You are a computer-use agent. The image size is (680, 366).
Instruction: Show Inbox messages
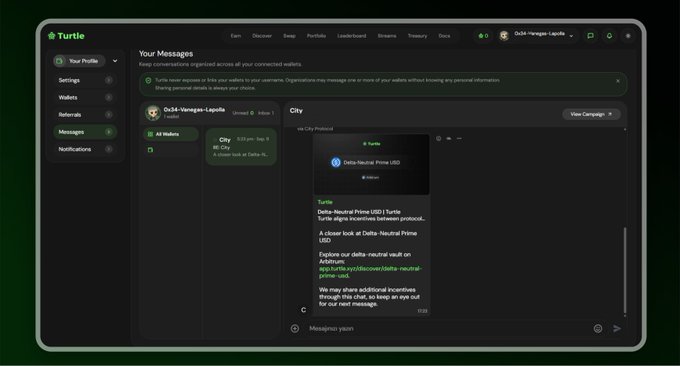[266, 113]
